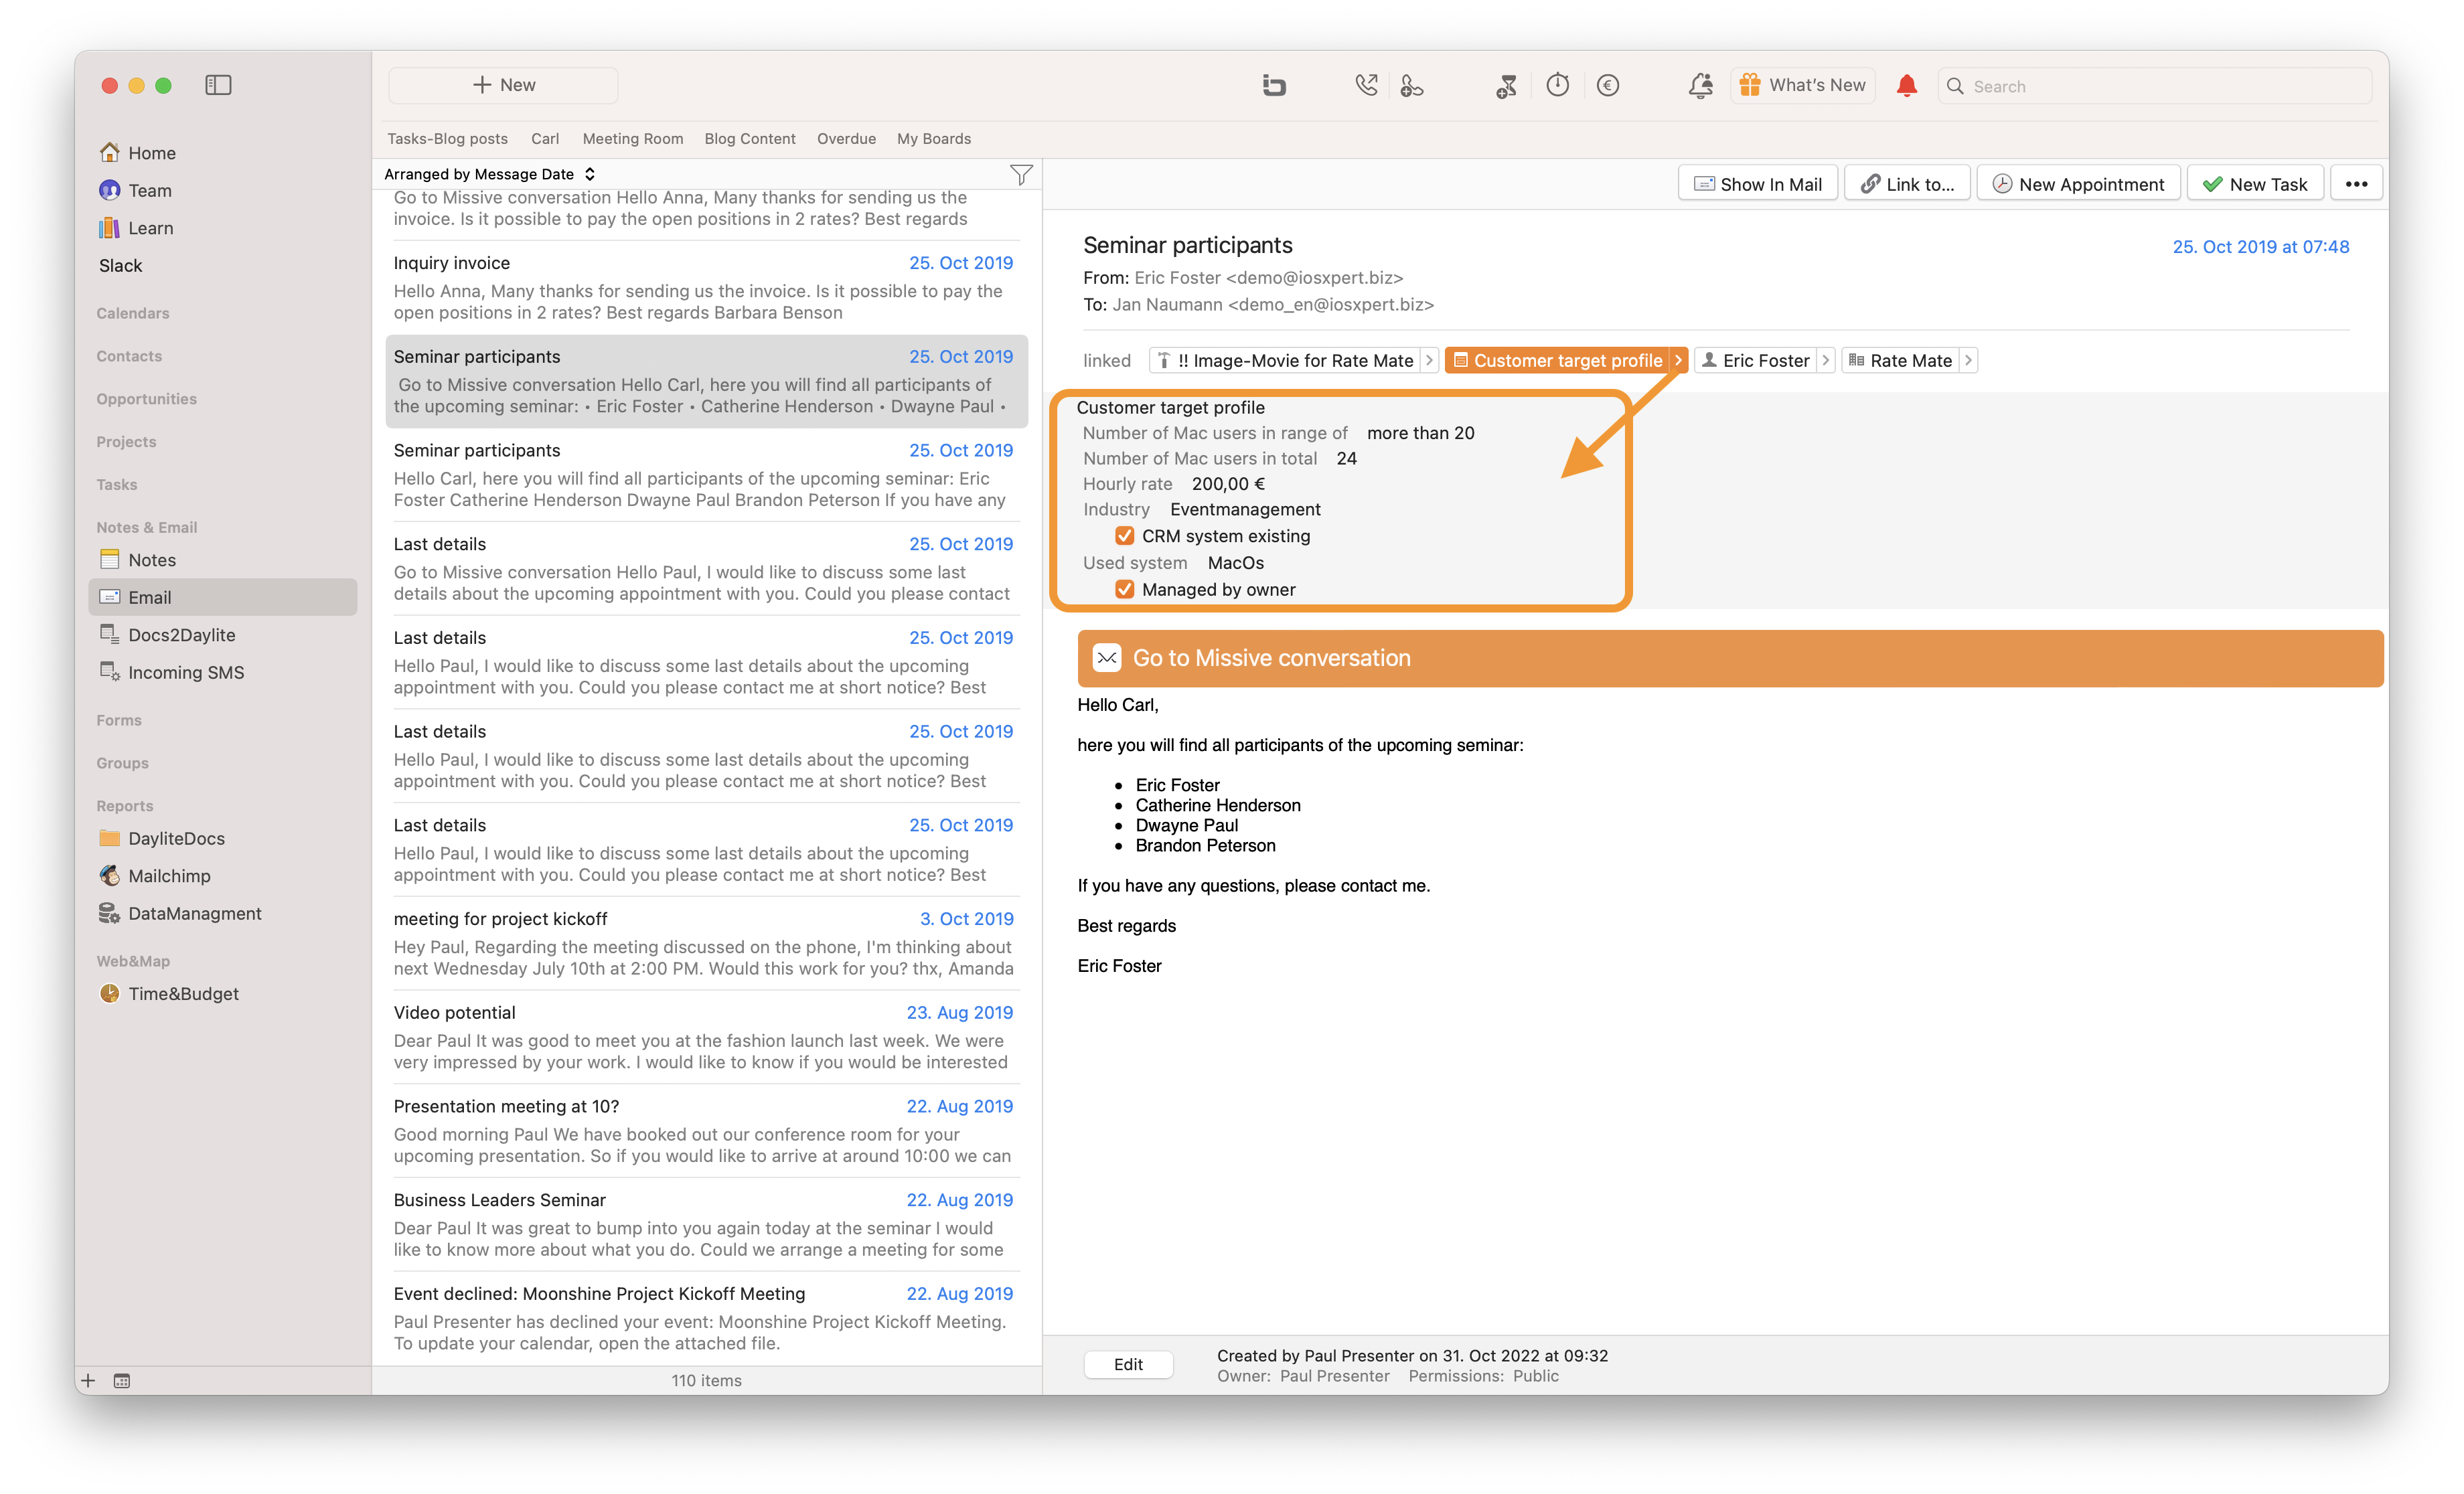Select Event declined: Moonshine Project Kickoff email
Viewport: 2464px width, 1494px height.
706,1318
